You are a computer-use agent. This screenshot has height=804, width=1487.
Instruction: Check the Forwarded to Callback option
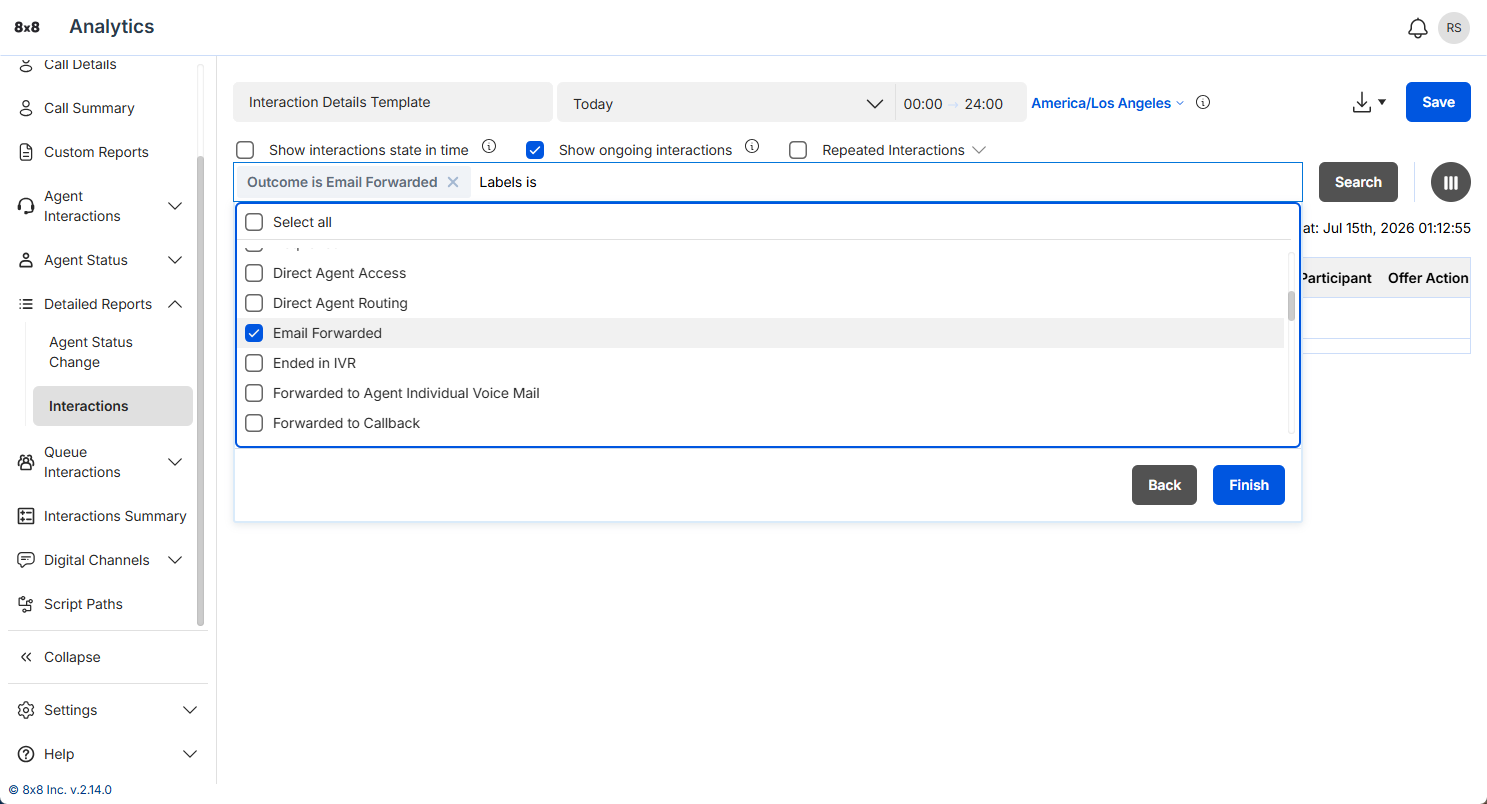pos(254,423)
